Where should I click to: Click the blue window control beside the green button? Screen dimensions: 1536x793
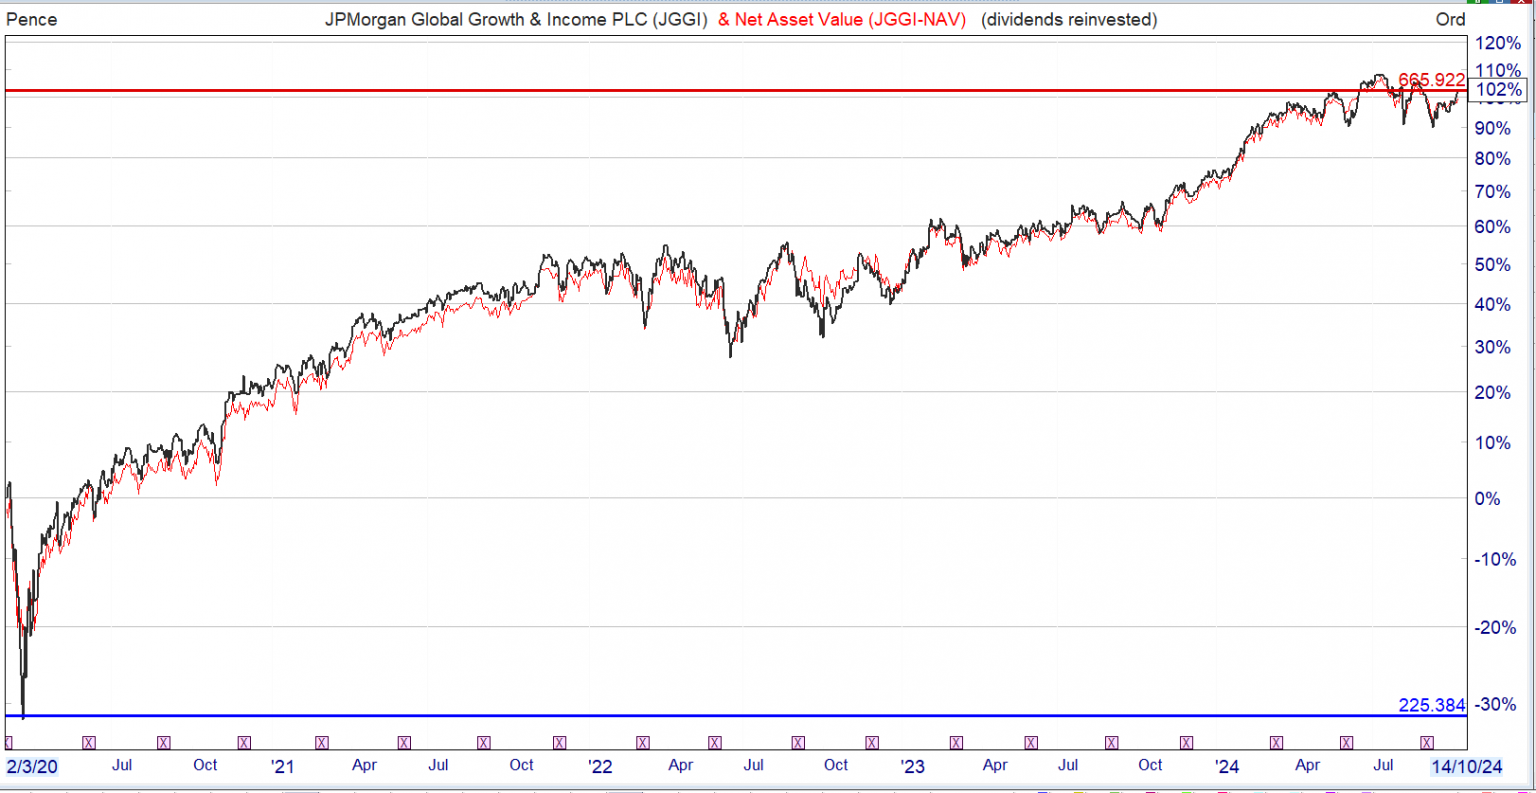point(1500,2)
